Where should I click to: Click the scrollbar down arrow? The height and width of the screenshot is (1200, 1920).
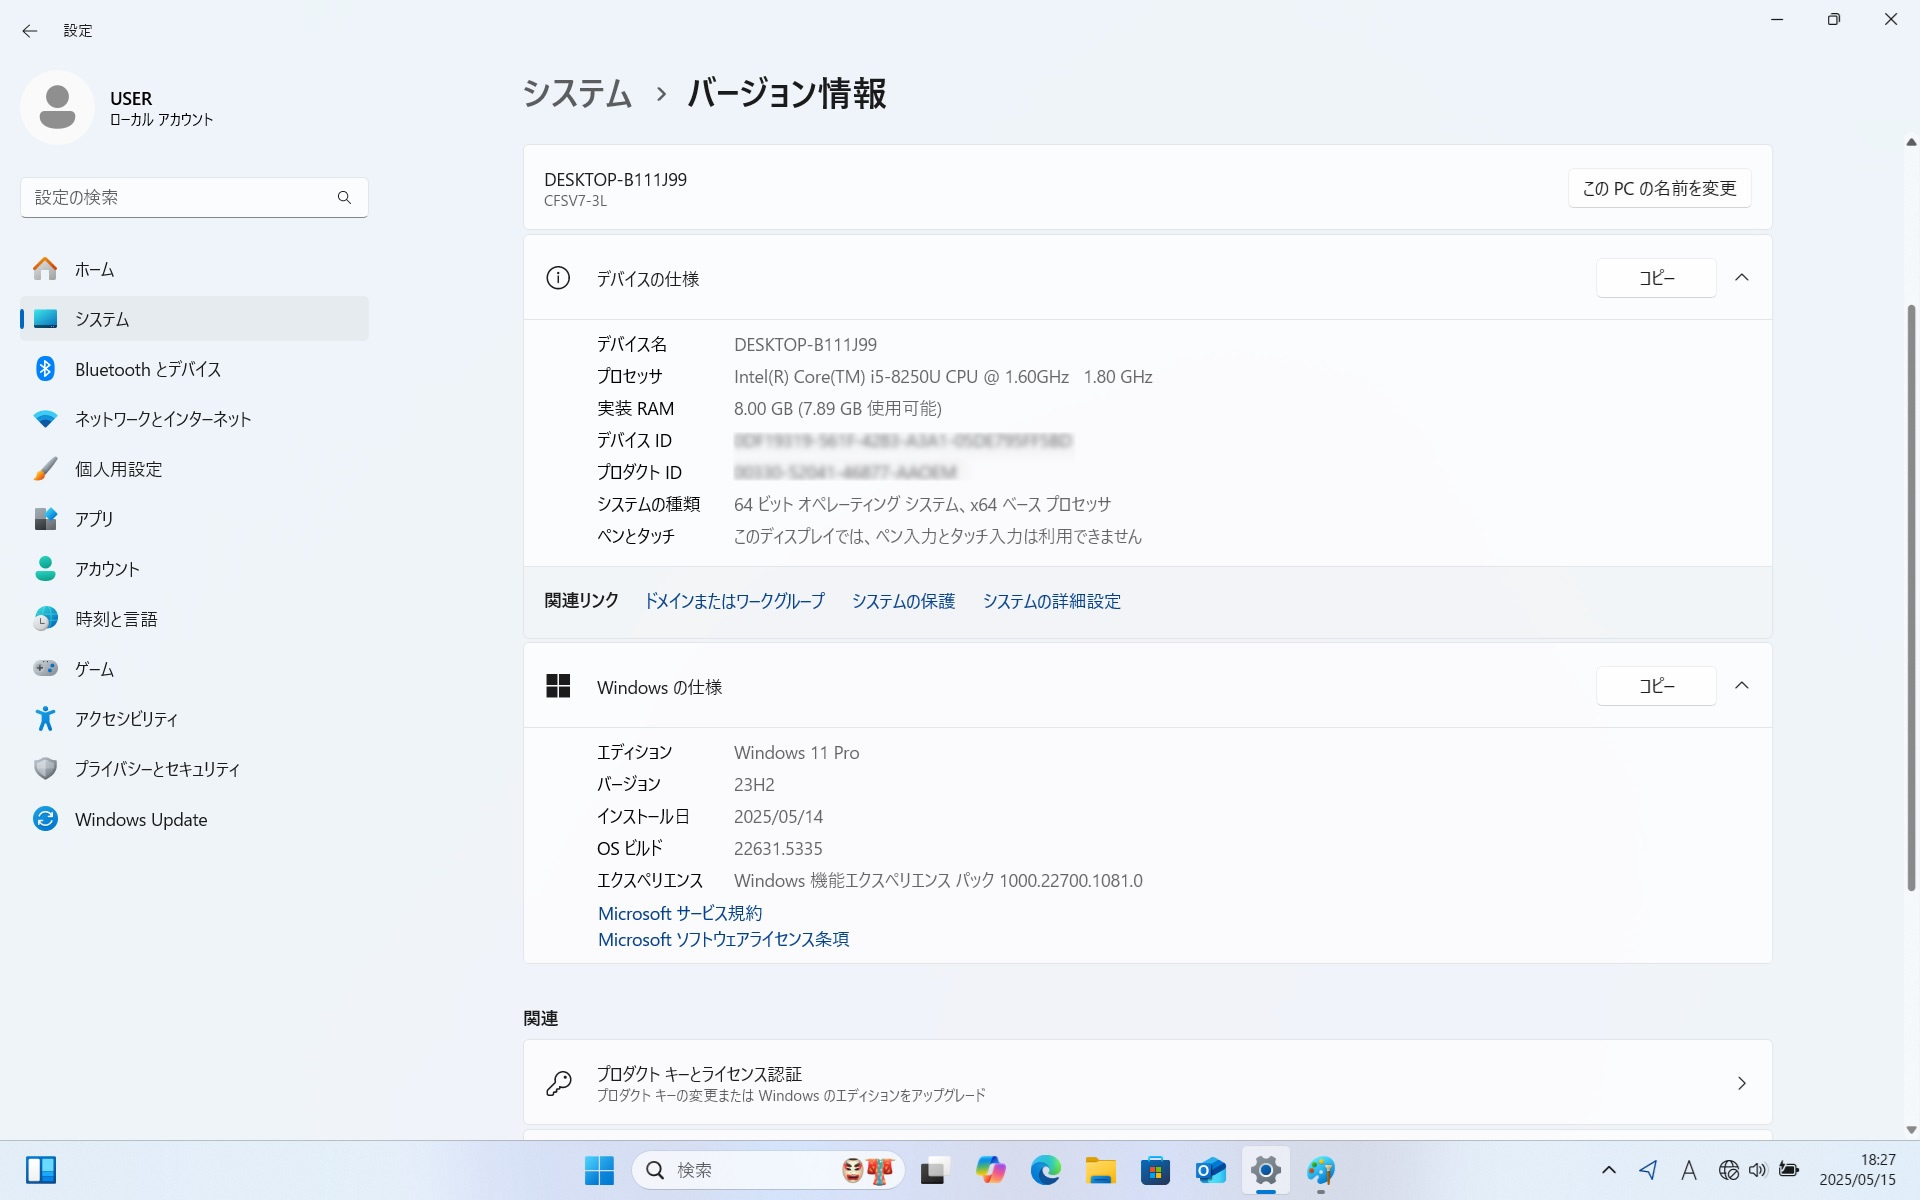1911,1130
